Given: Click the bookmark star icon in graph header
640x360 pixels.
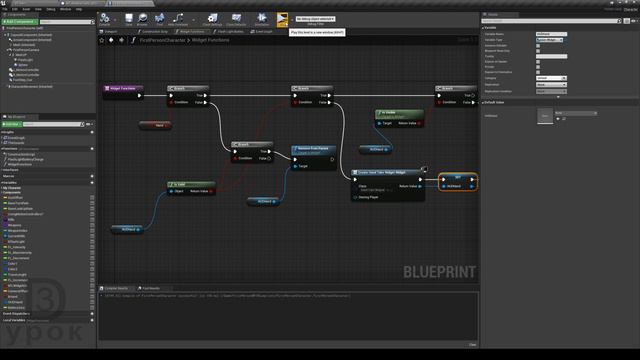Looking at the screenshot, I should 102,40.
